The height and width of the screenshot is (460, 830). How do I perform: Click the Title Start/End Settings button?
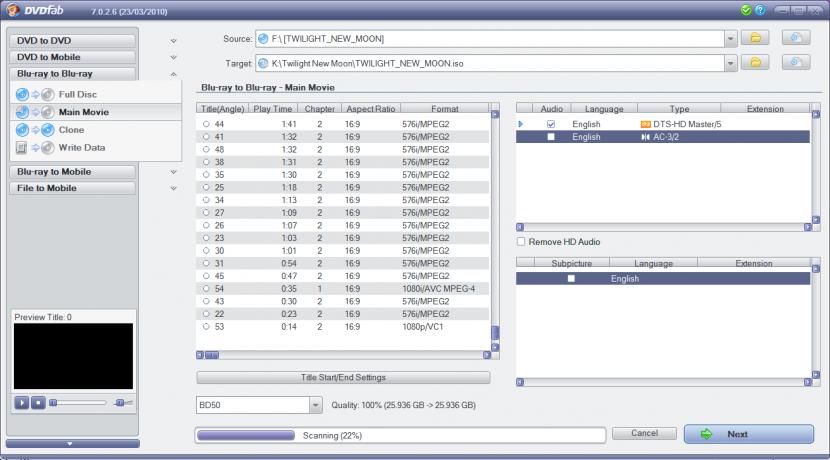coord(343,378)
